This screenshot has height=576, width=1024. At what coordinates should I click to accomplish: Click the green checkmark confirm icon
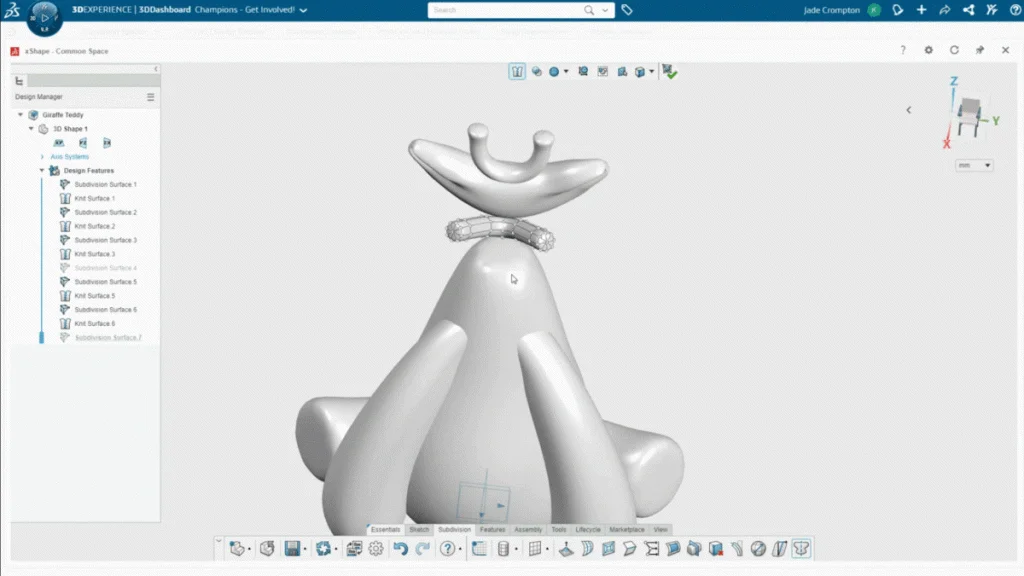coord(670,72)
